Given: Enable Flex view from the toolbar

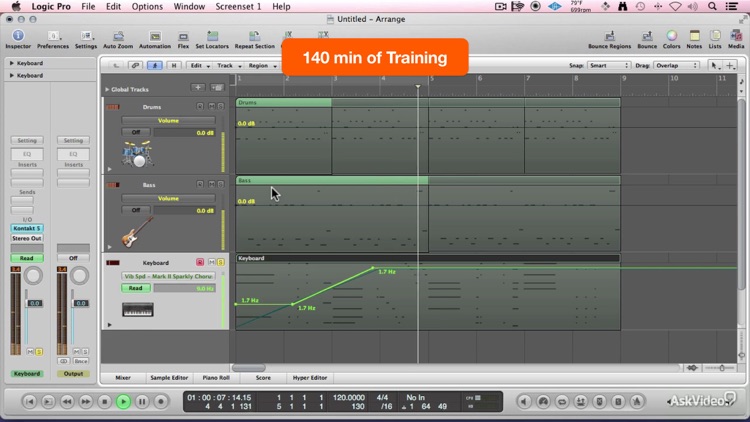Looking at the screenshot, I should pyautogui.click(x=183, y=39).
